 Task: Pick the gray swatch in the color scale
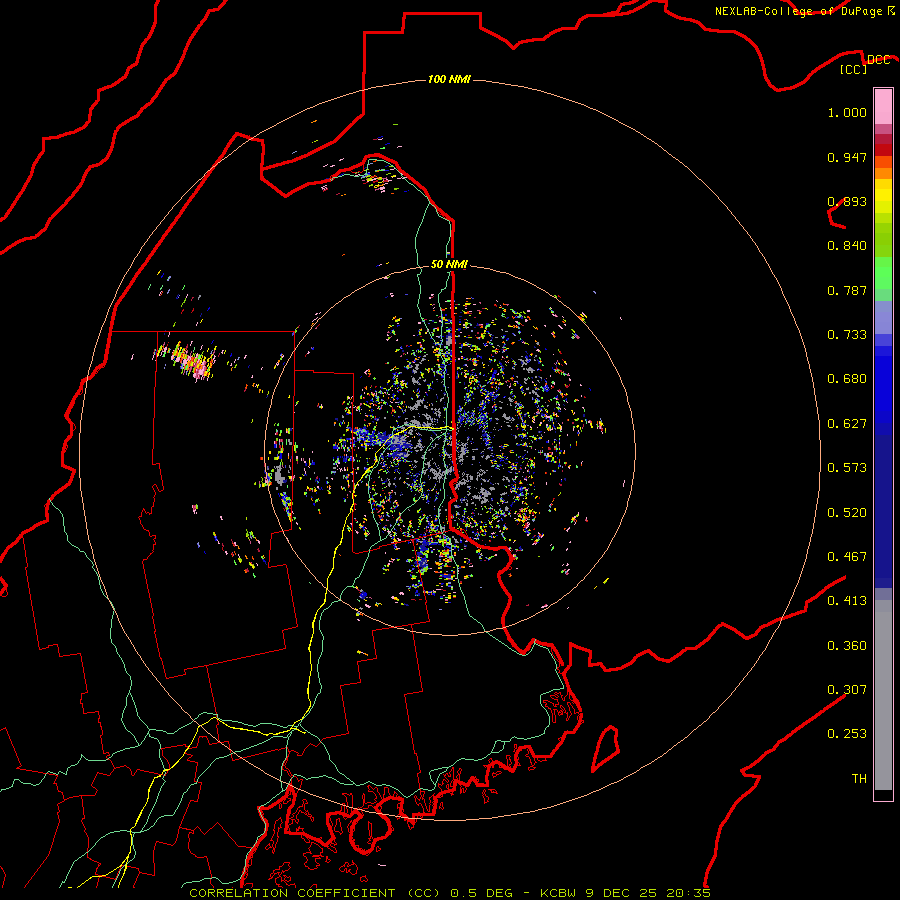pos(883,695)
